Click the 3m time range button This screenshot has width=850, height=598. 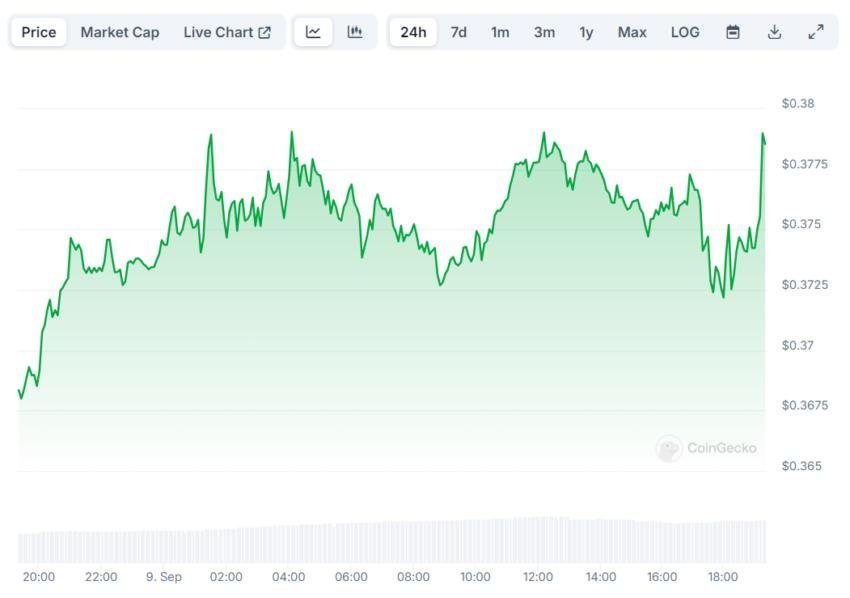coord(544,31)
